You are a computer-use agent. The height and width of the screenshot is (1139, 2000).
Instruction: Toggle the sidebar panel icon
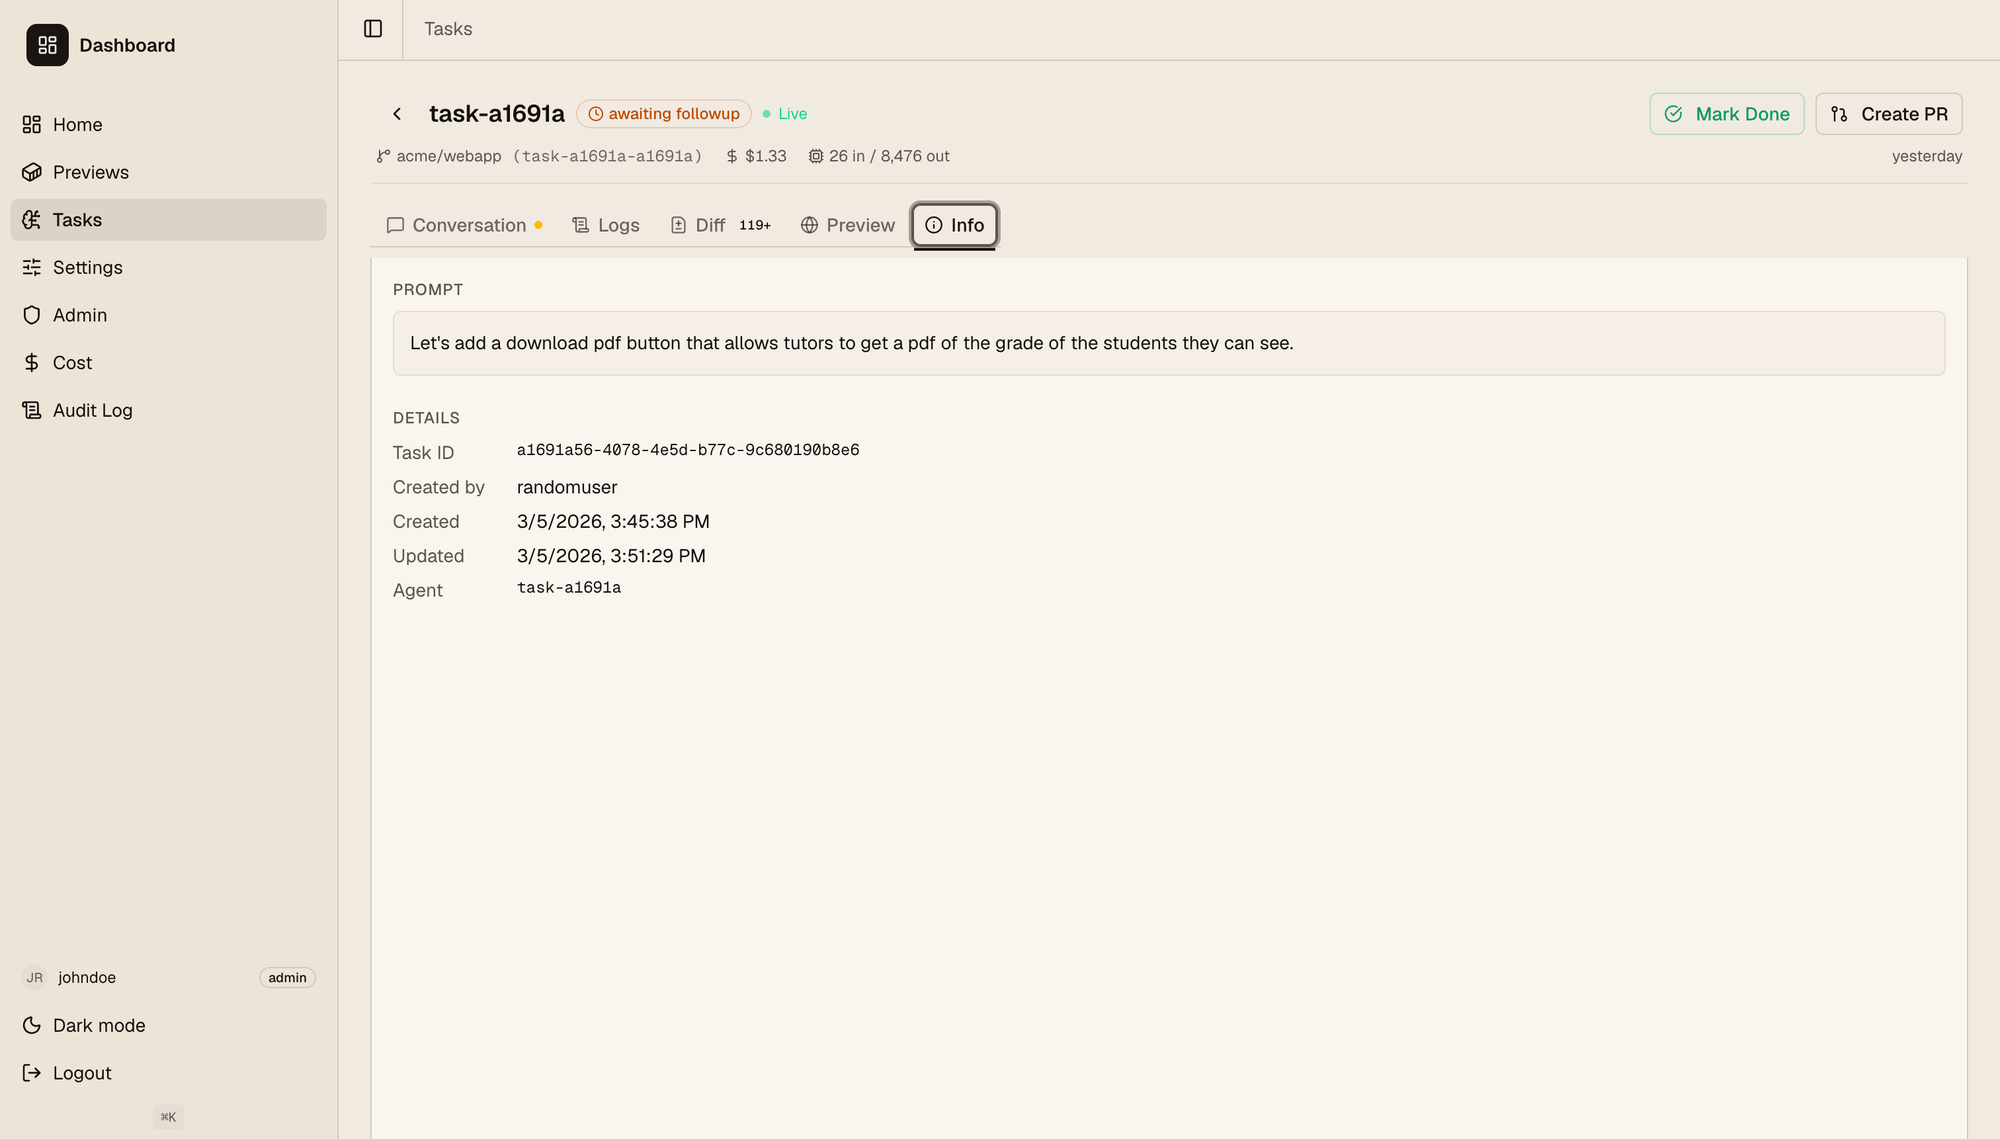pos(373,29)
